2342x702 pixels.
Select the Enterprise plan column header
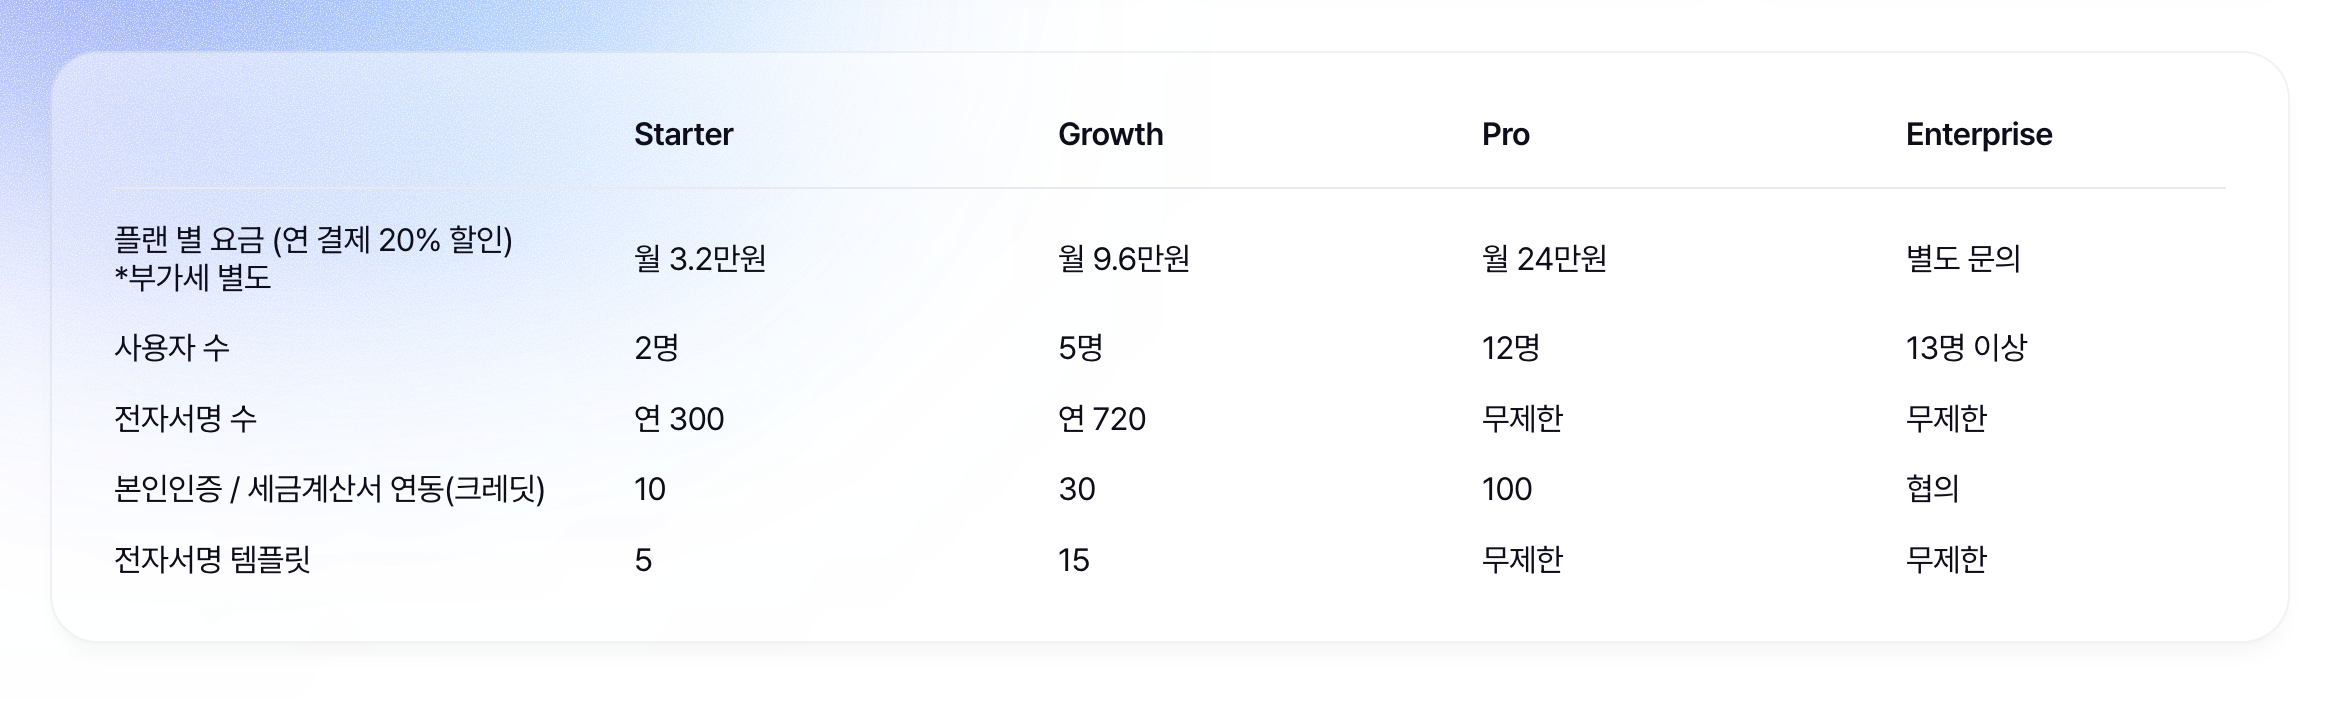pos(1978,134)
